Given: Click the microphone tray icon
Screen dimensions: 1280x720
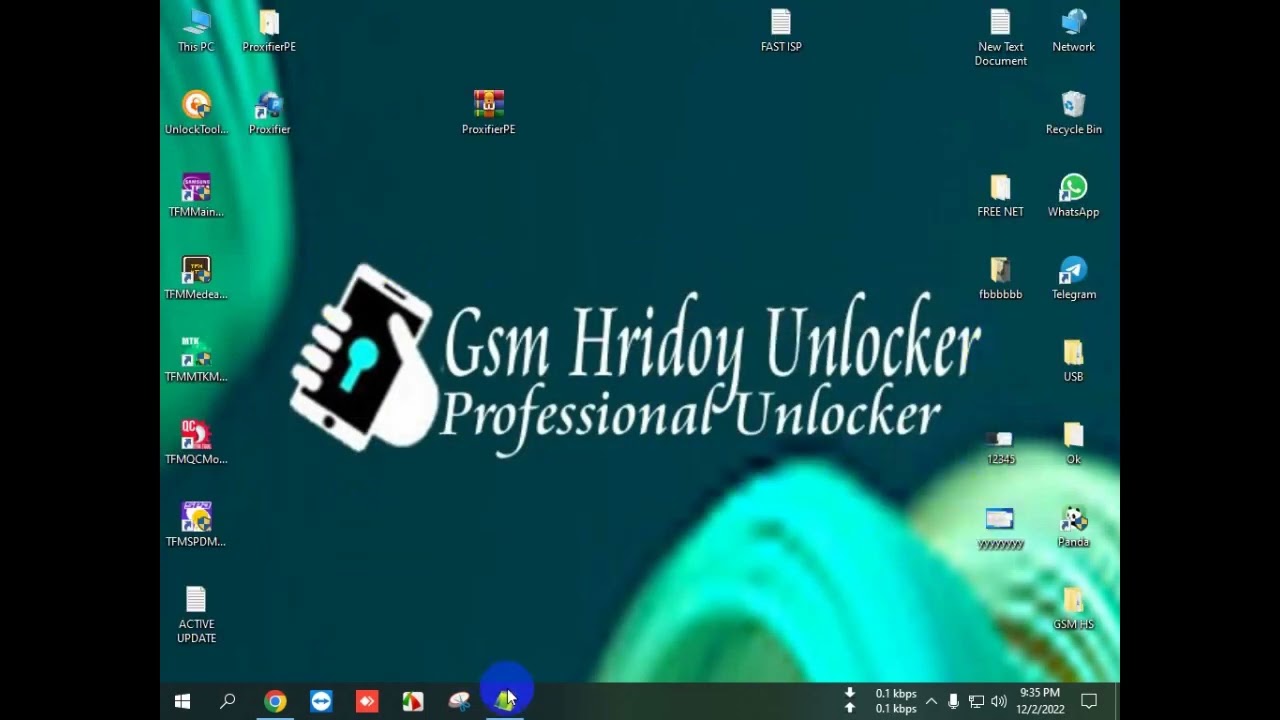Looking at the screenshot, I should click(x=953, y=701).
